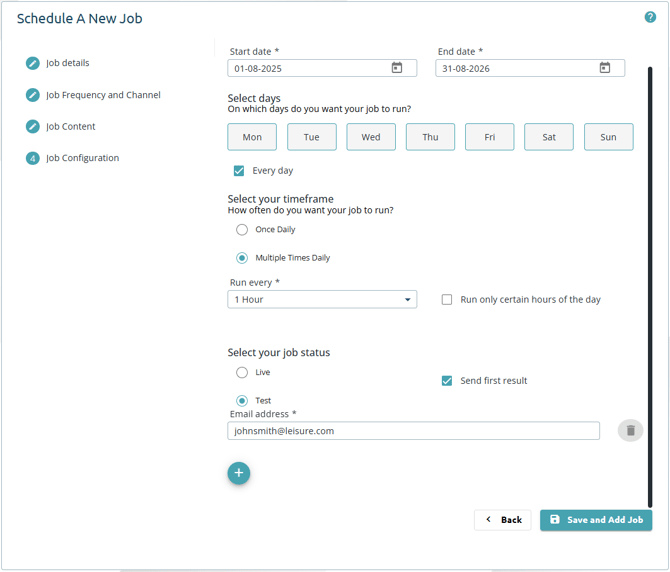
Task: Toggle the Mon day button
Action: tap(252, 137)
